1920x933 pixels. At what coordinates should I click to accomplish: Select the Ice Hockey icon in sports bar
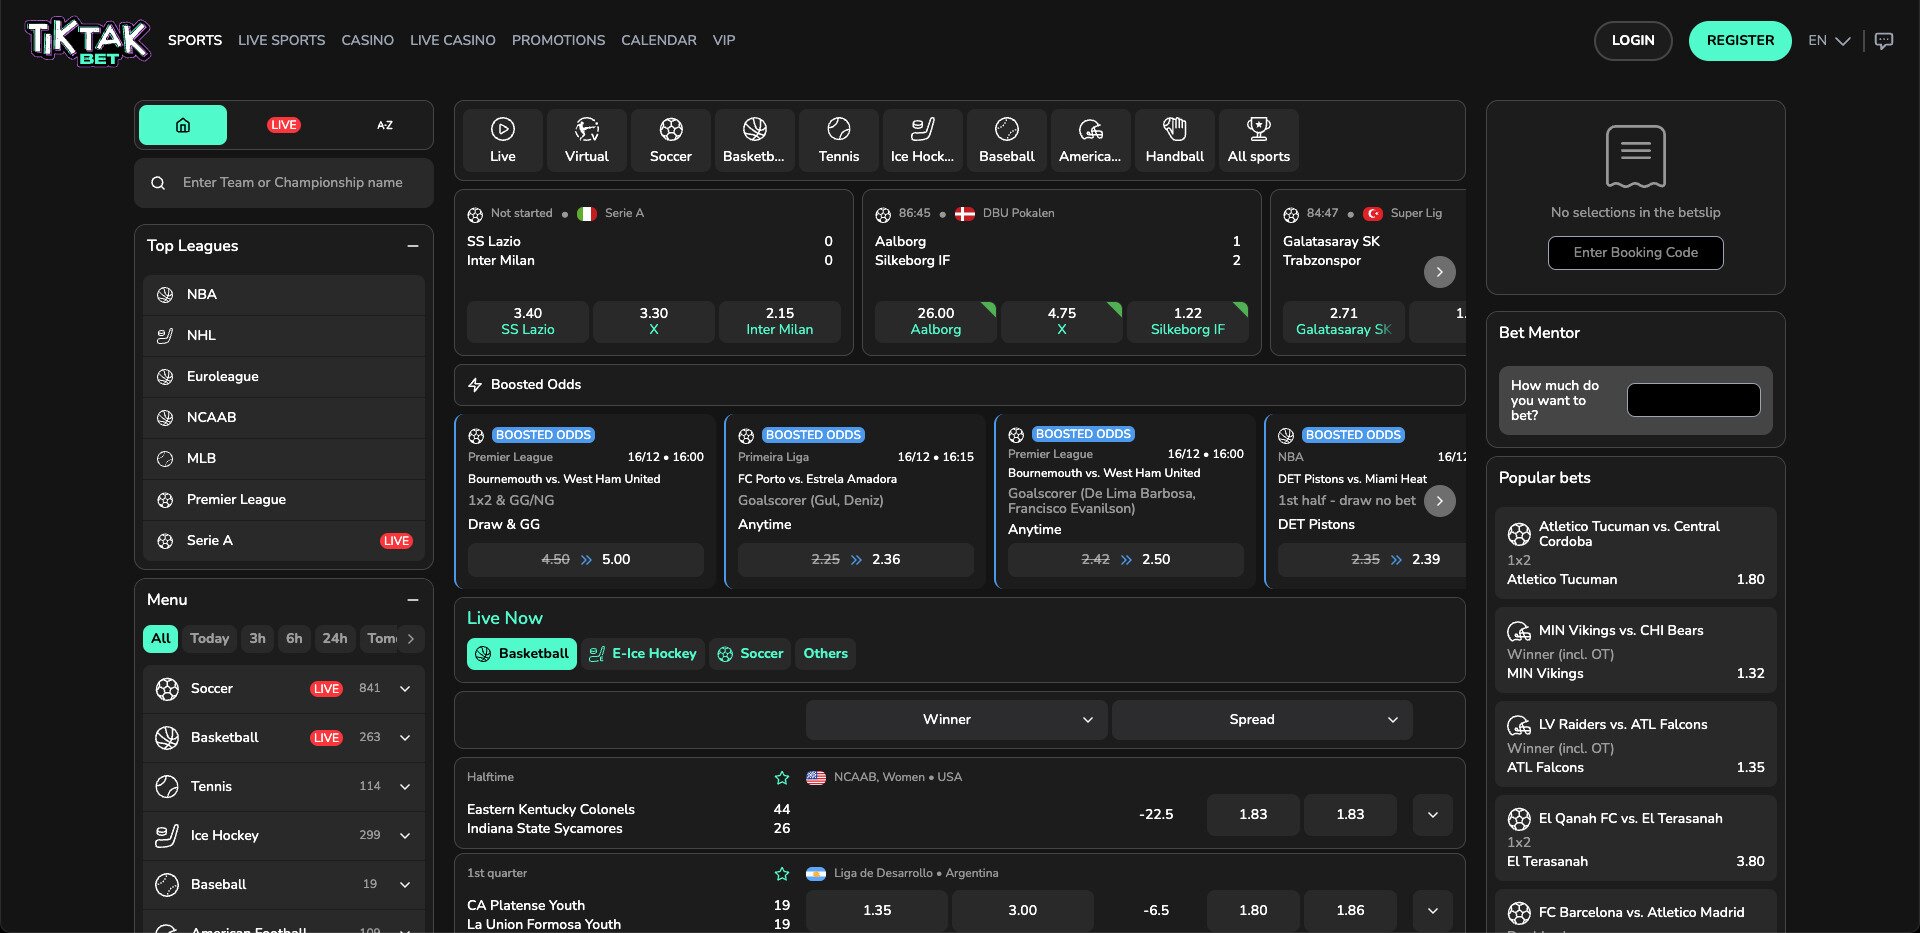tap(921, 139)
